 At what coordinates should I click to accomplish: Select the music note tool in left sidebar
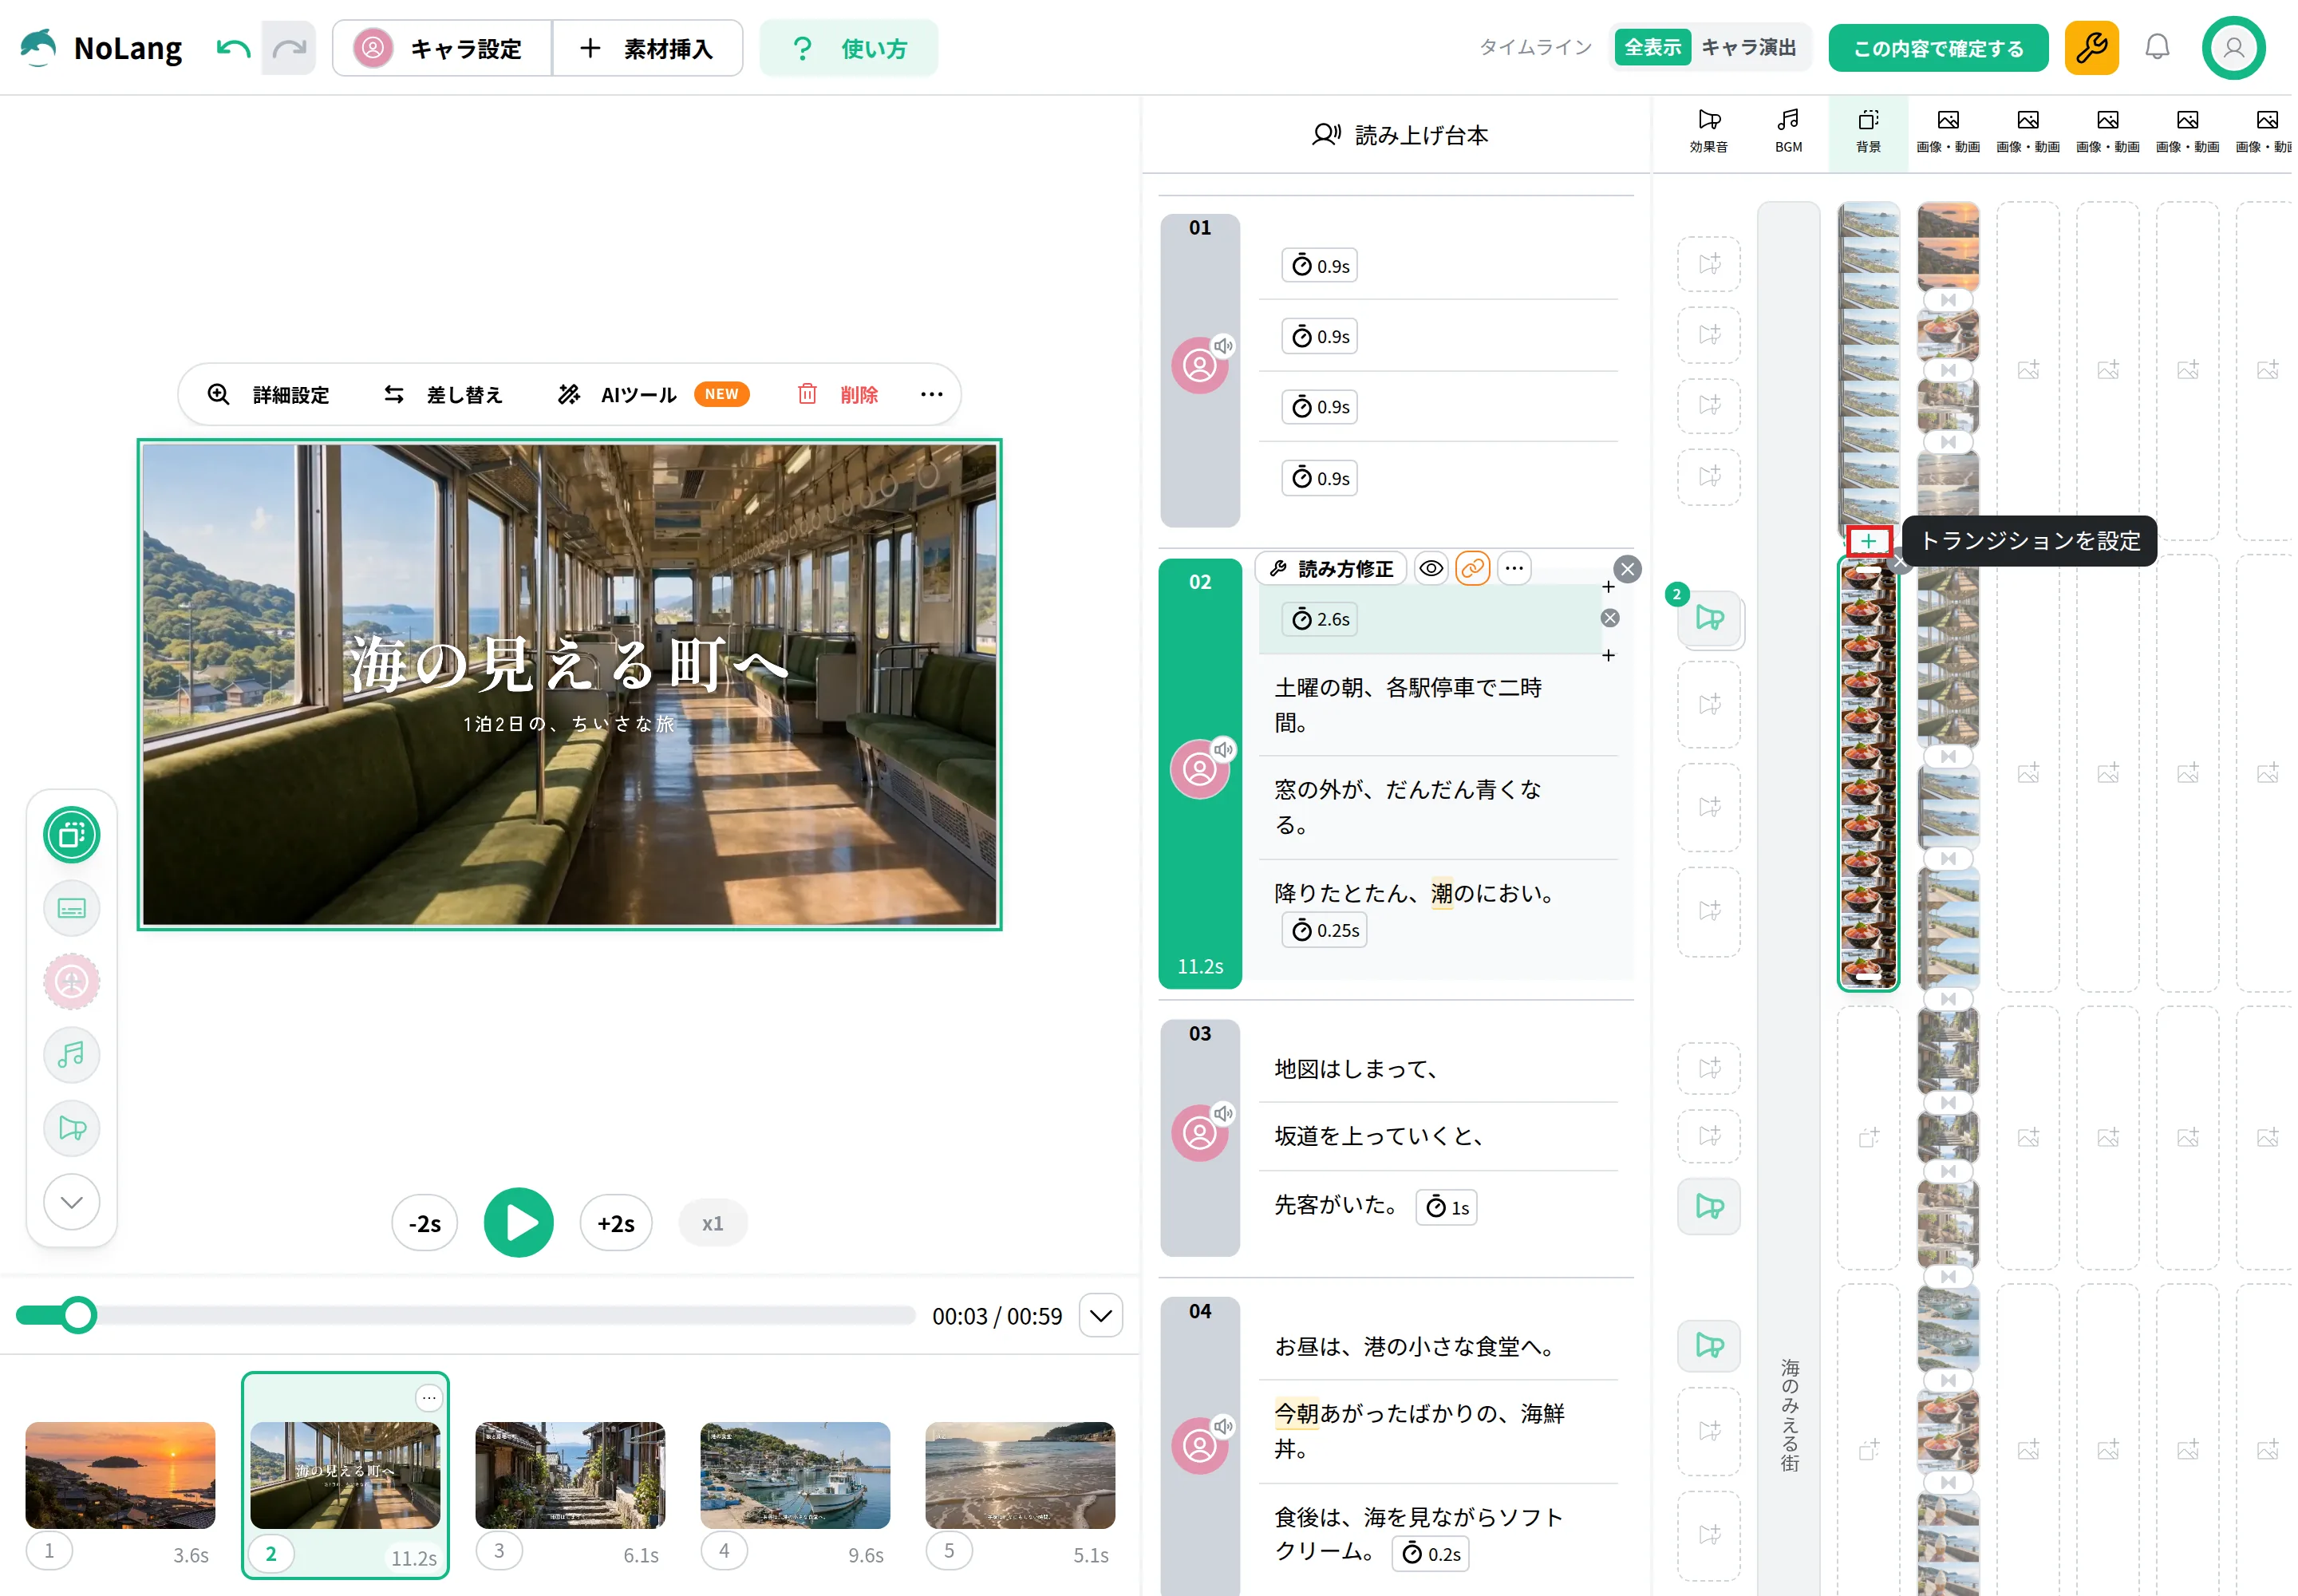[72, 1054]
